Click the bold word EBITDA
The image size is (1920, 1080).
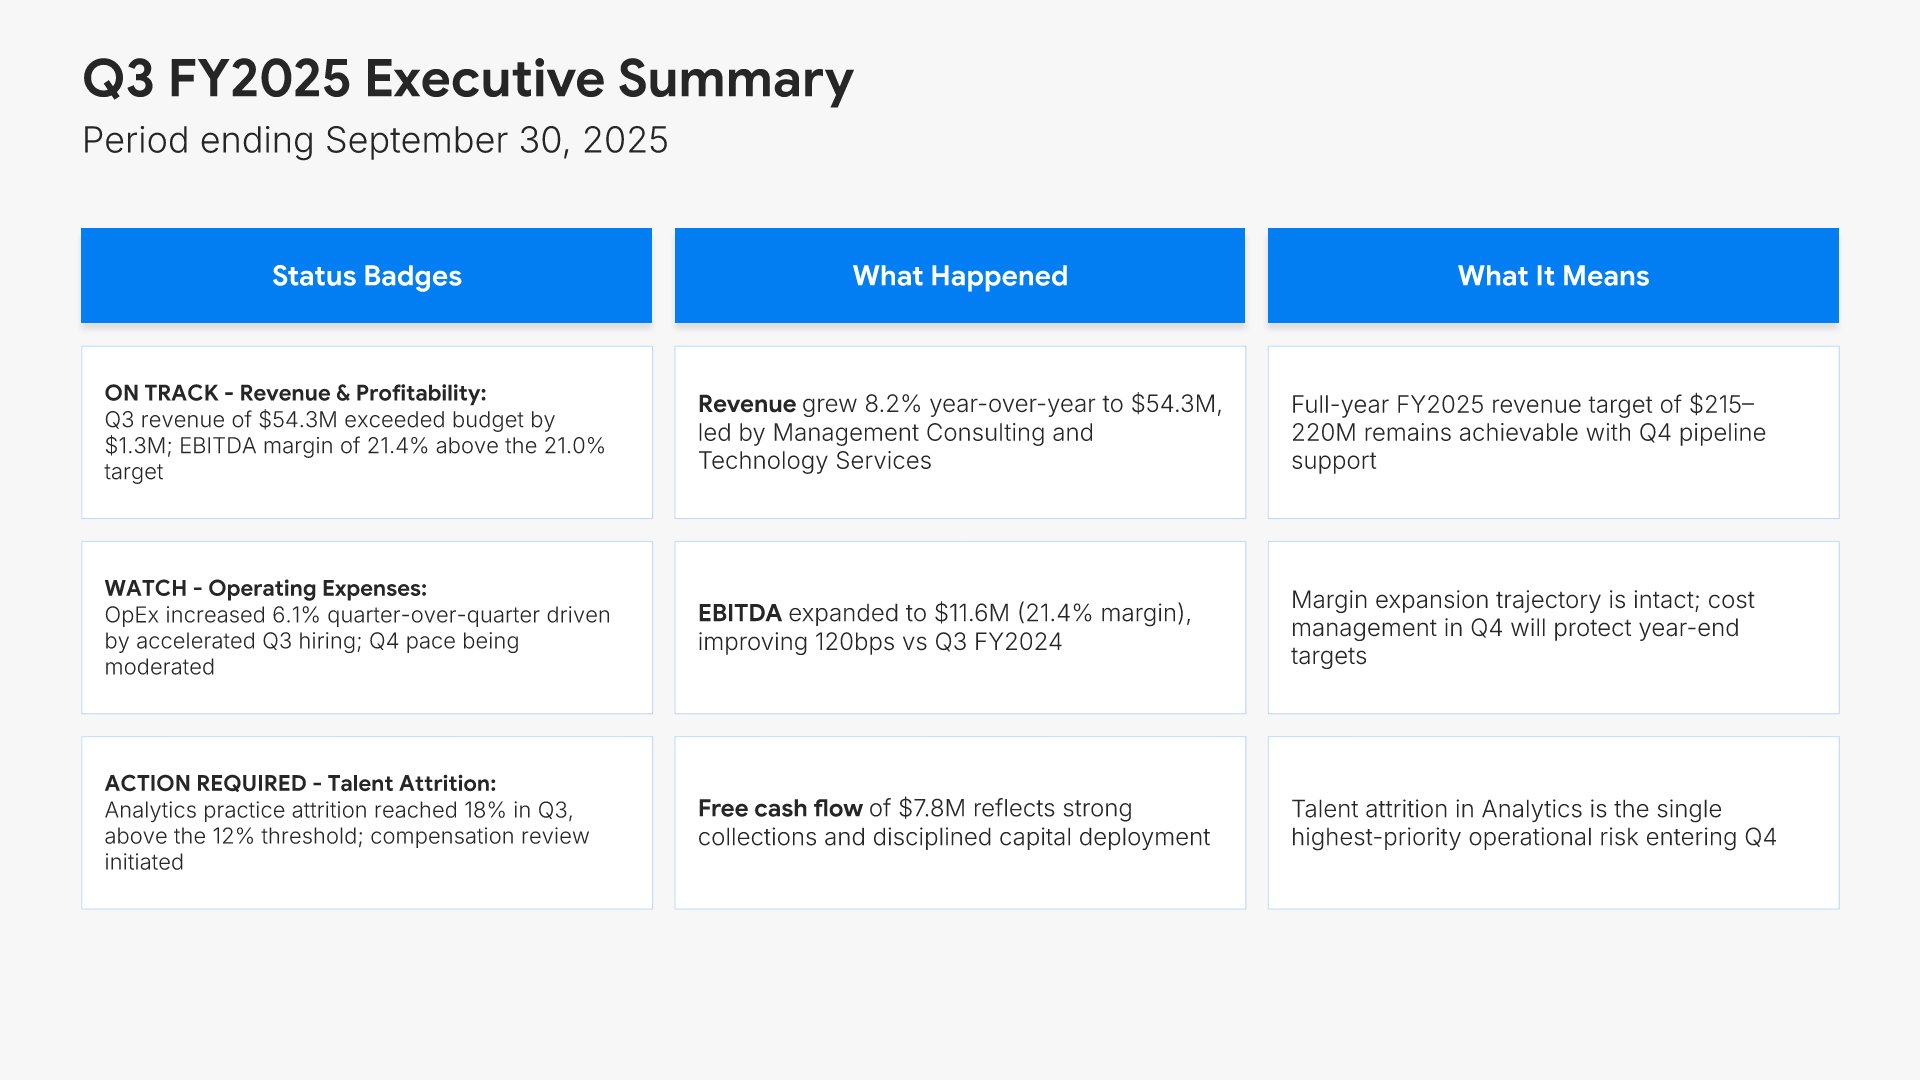pos(740,613)
